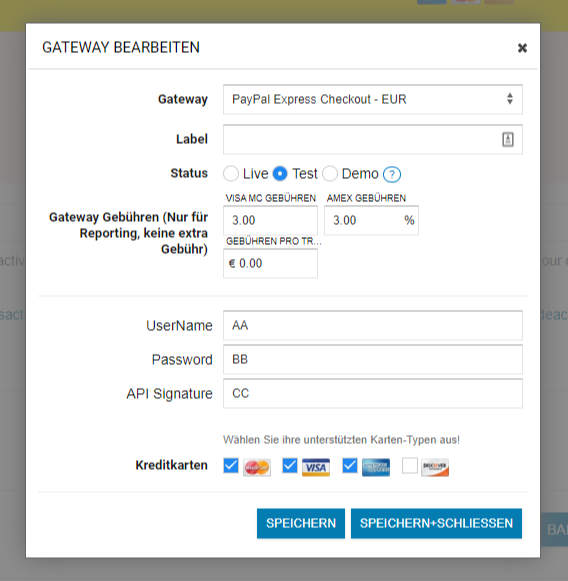Screen dimensions: 568x581
Task: Choose the Test status option
Action: point(280,174)
